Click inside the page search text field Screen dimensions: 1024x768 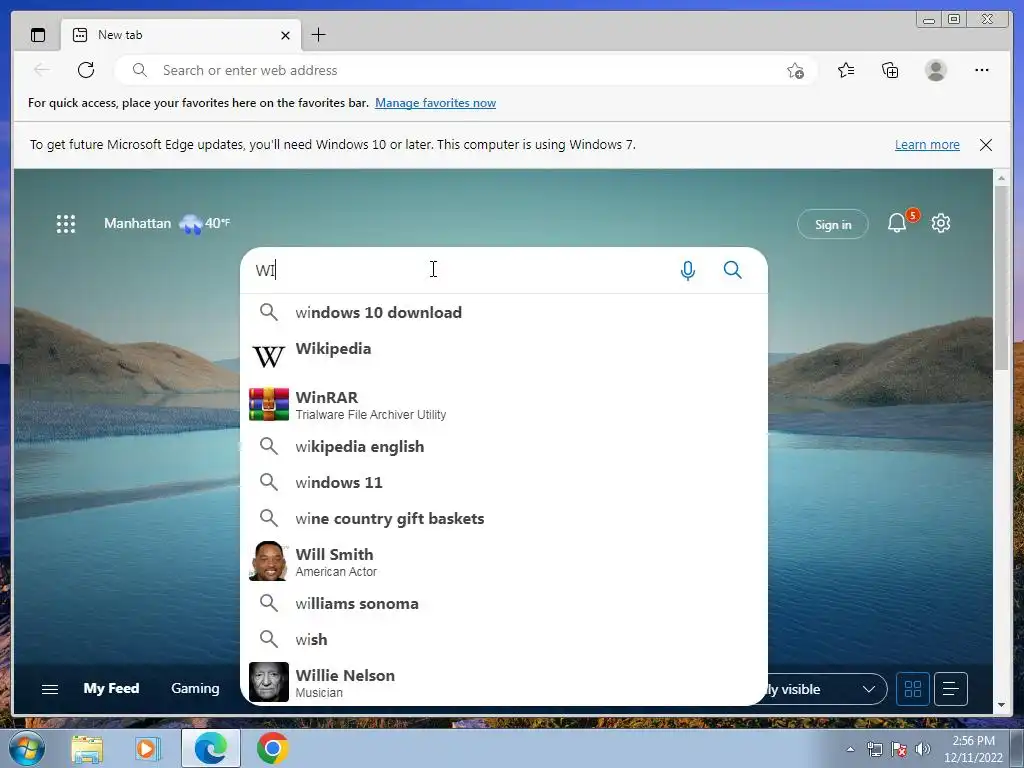(457, 270)
